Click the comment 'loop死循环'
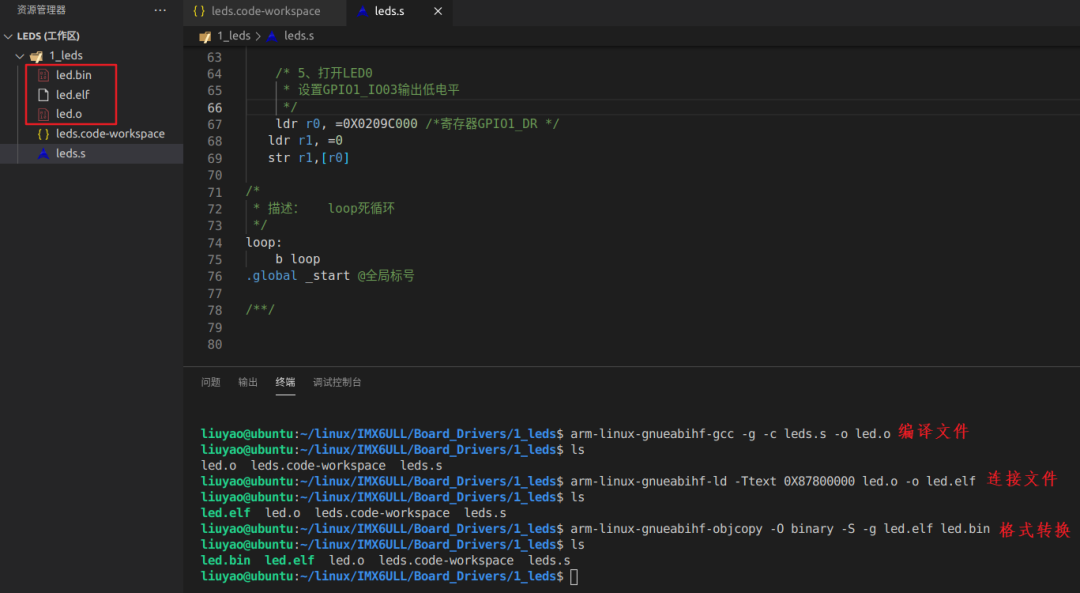1080x593 pixels. [x=361, y=209]
